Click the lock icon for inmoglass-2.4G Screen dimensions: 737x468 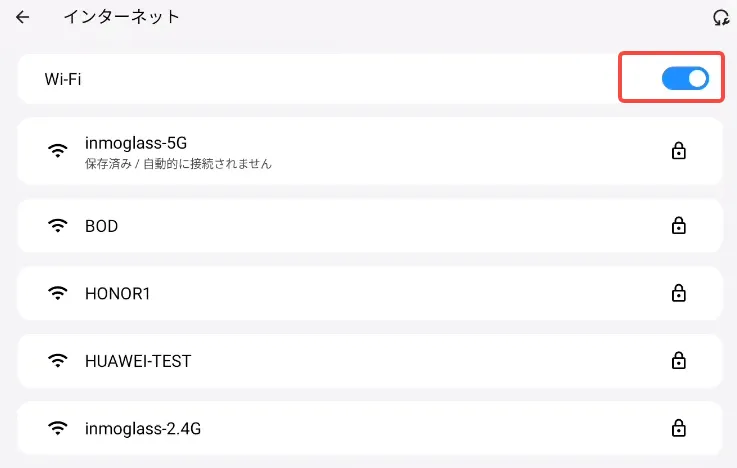click(678, 428)
